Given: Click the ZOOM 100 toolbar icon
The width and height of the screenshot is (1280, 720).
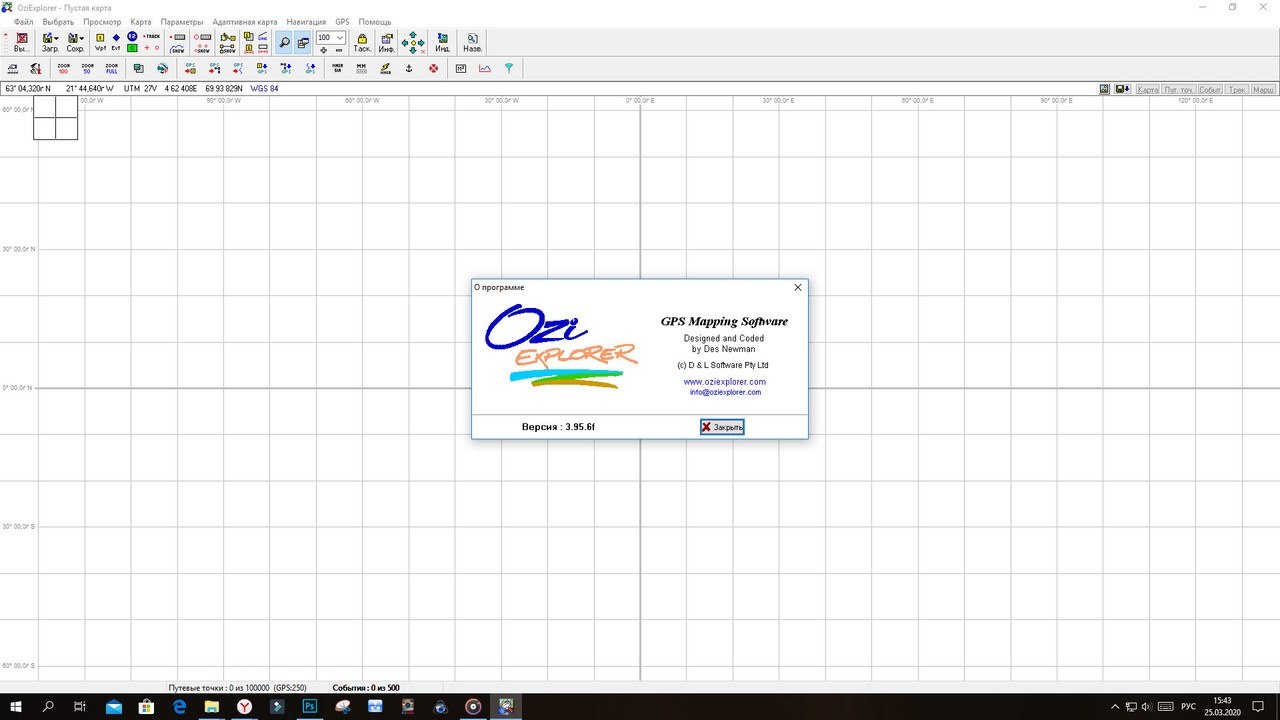Looking at the screenshot, I should (x=63, y=68).
